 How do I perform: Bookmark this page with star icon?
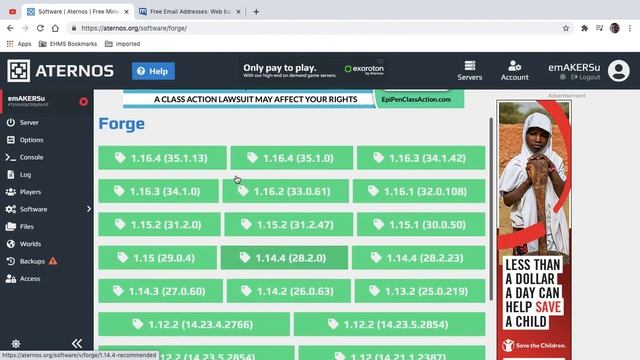tap(566, 28)
